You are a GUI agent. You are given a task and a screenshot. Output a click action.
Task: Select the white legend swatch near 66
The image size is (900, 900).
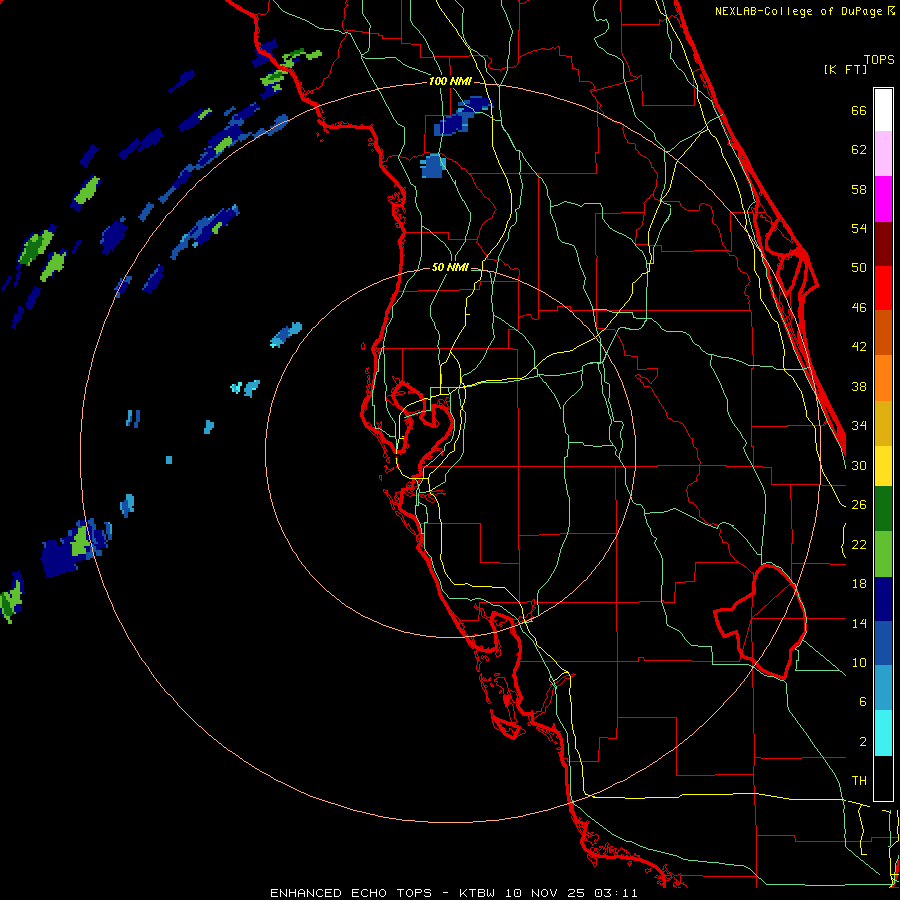coord(883,110)
